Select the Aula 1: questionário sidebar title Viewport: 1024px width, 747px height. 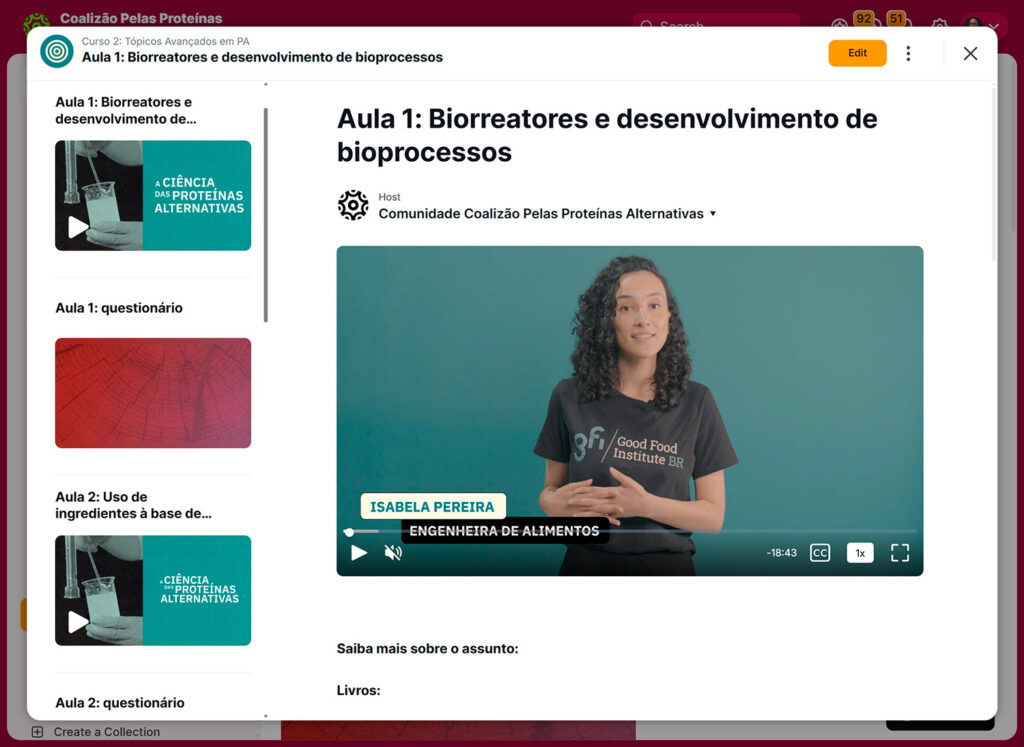coord(119,308)
